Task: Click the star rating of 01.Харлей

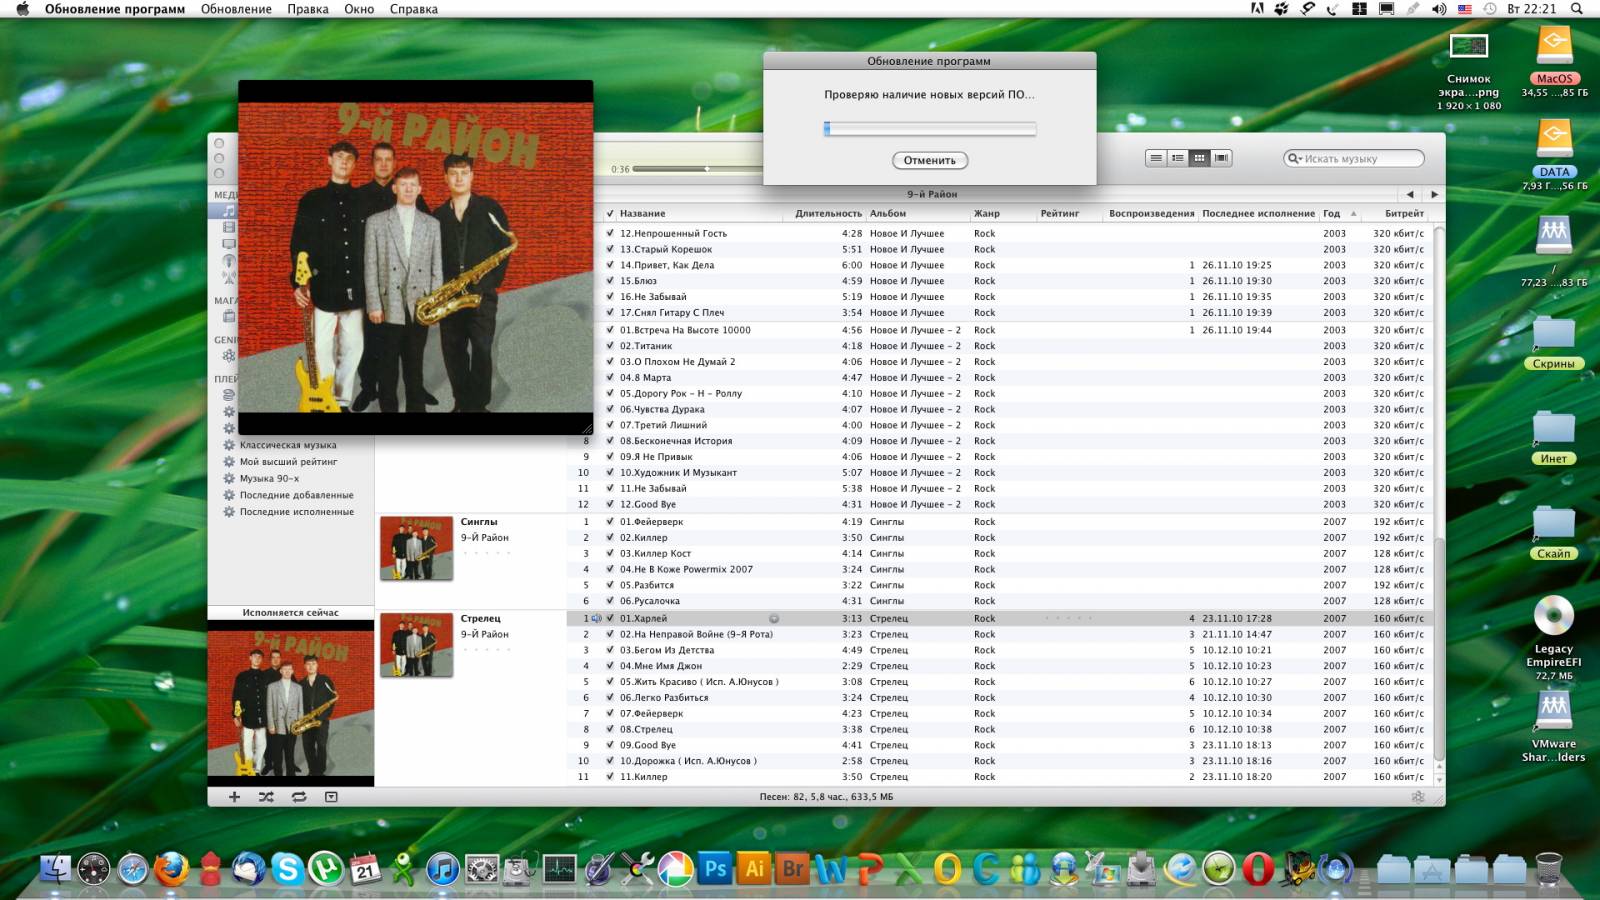Action: (1067, 618)
